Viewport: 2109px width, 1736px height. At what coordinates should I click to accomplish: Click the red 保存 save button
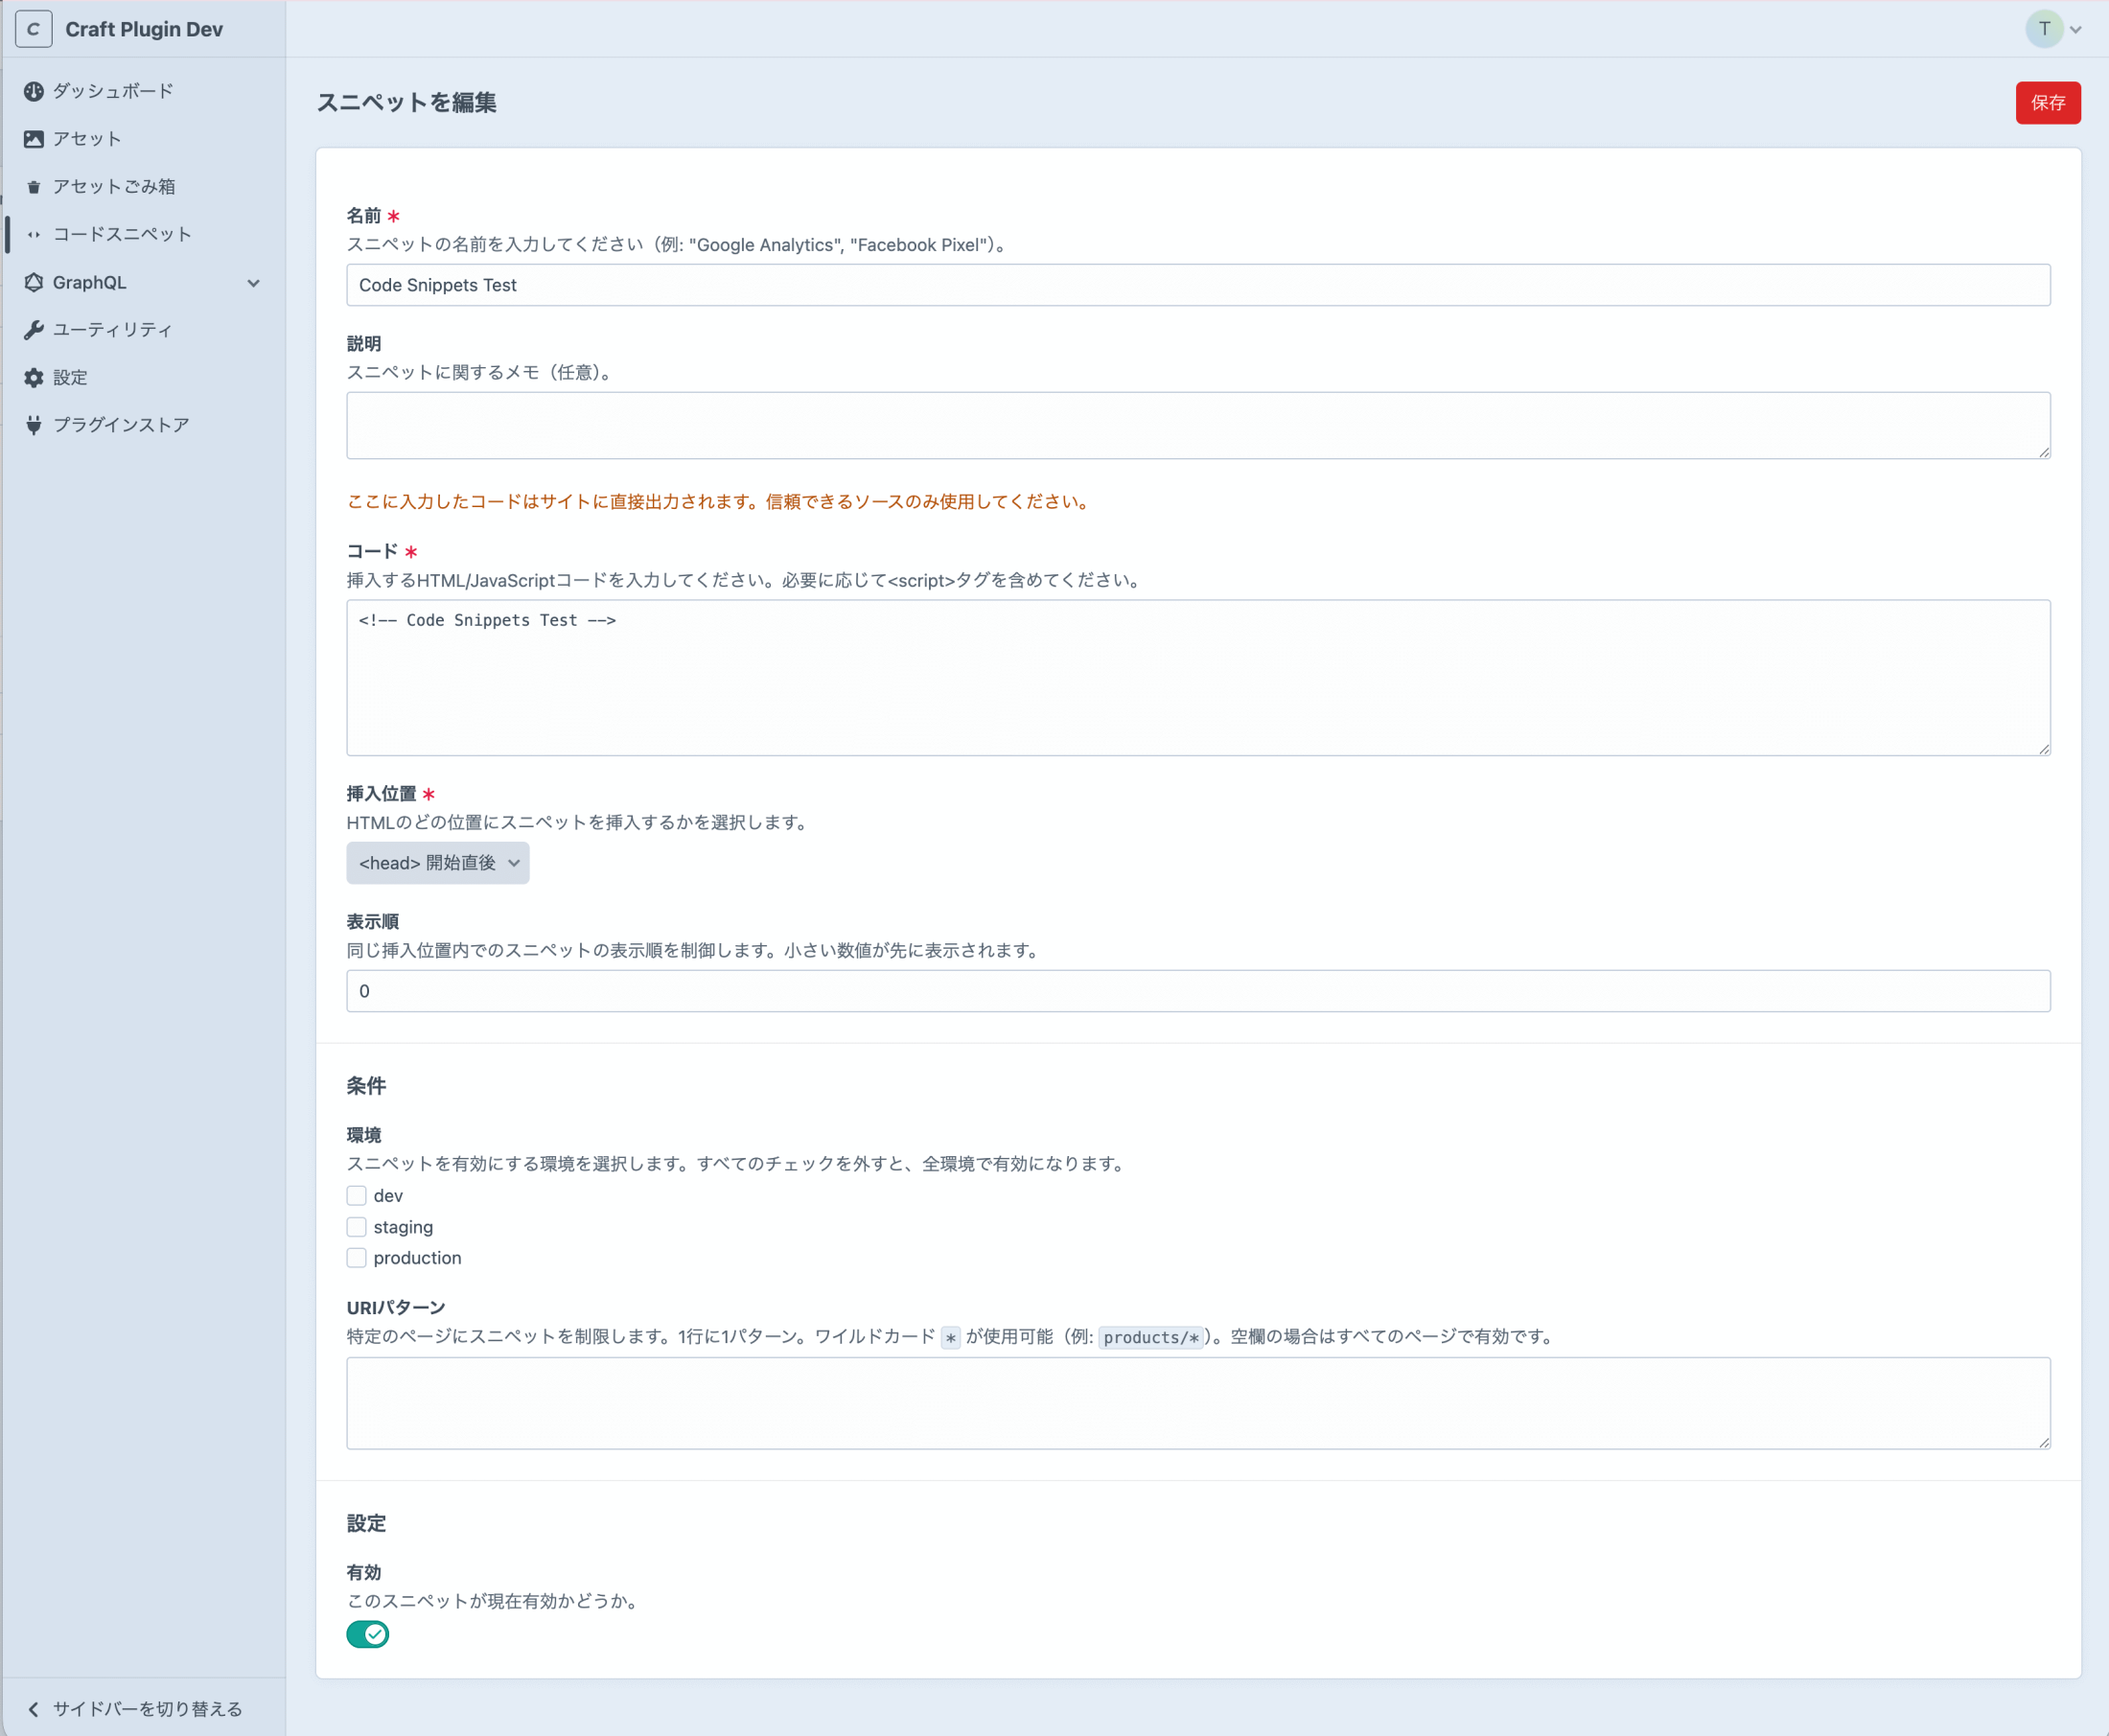(2048, 103)
